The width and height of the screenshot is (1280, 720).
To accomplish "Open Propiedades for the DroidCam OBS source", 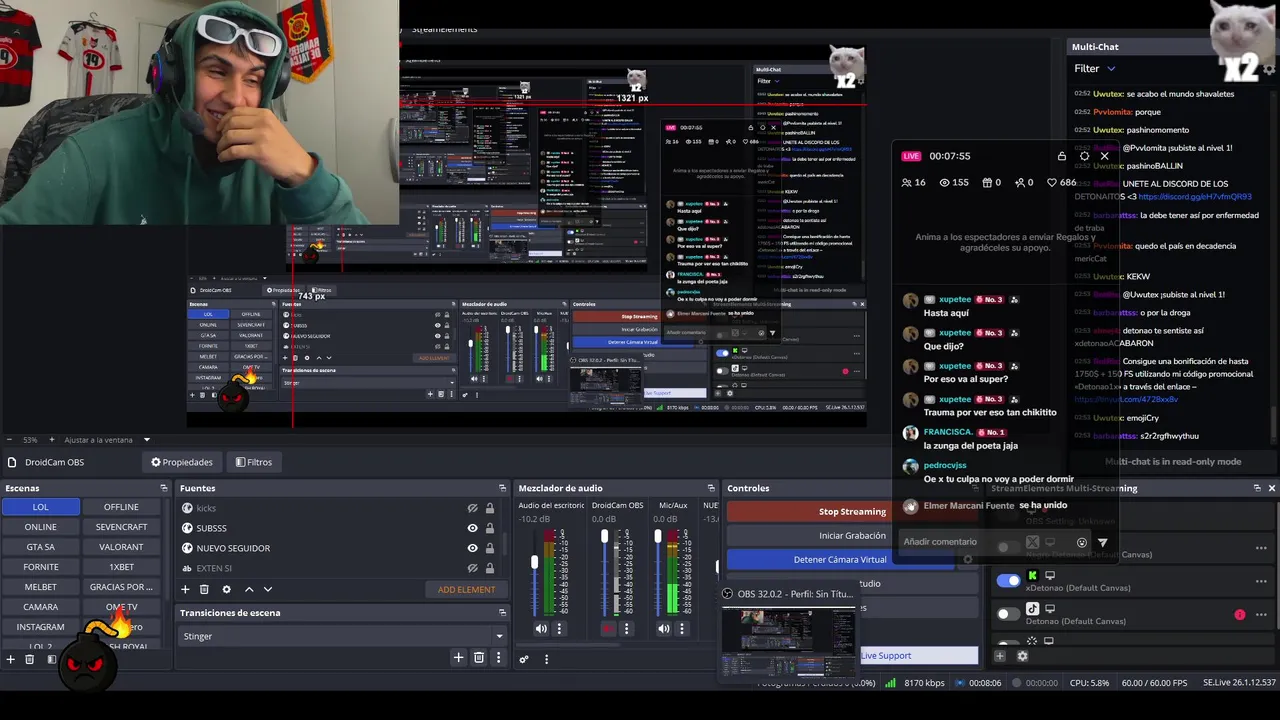I will (182, 462).
